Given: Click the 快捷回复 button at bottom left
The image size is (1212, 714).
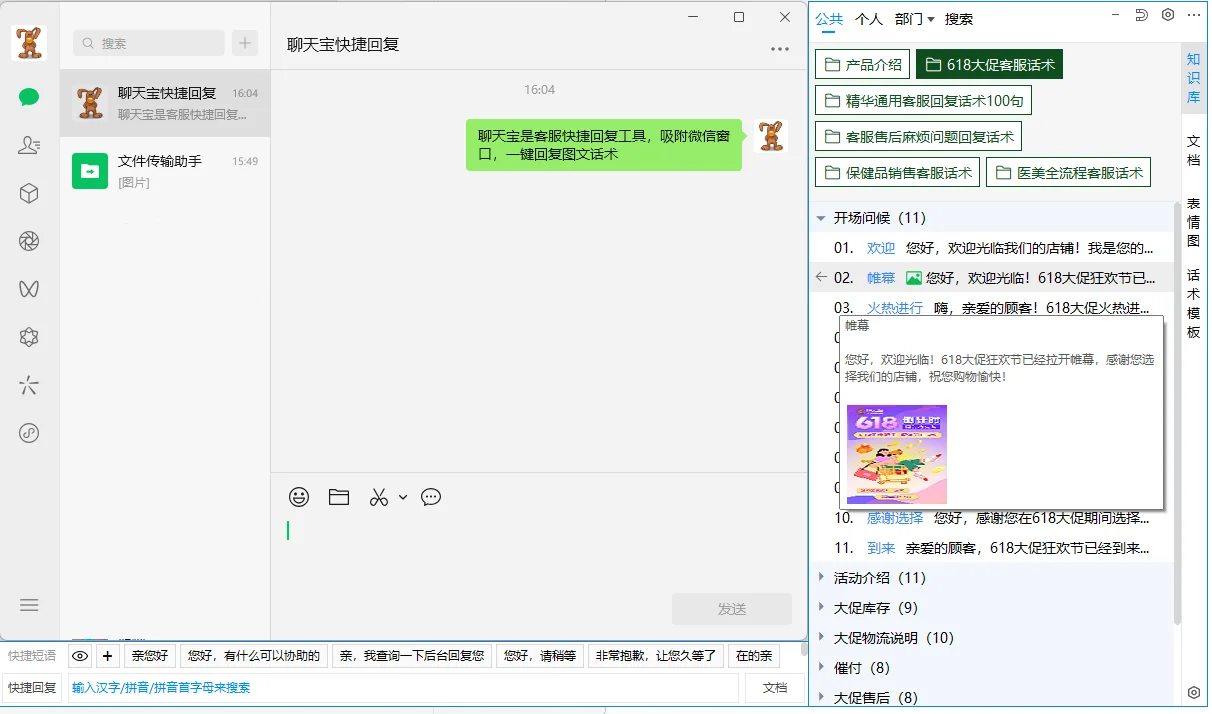Looking at the screenshot, I should [33, 688].
